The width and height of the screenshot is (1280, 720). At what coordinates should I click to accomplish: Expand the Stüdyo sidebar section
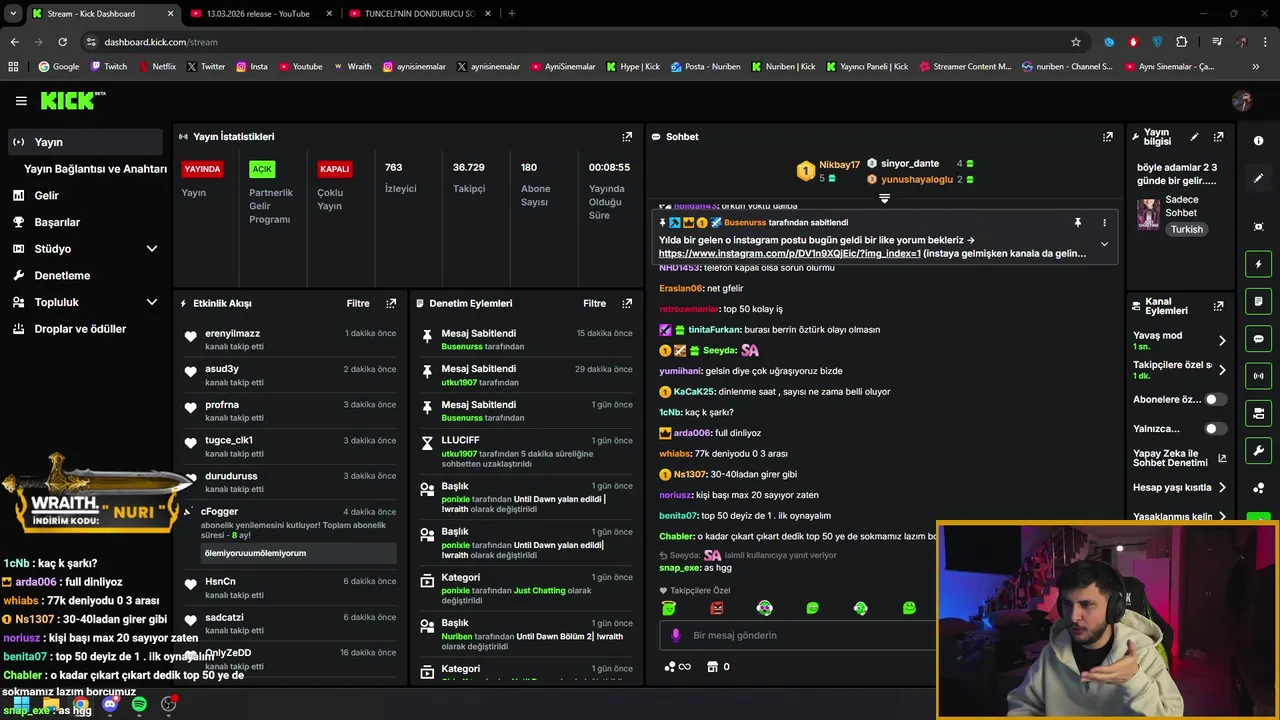coord(152,249)
